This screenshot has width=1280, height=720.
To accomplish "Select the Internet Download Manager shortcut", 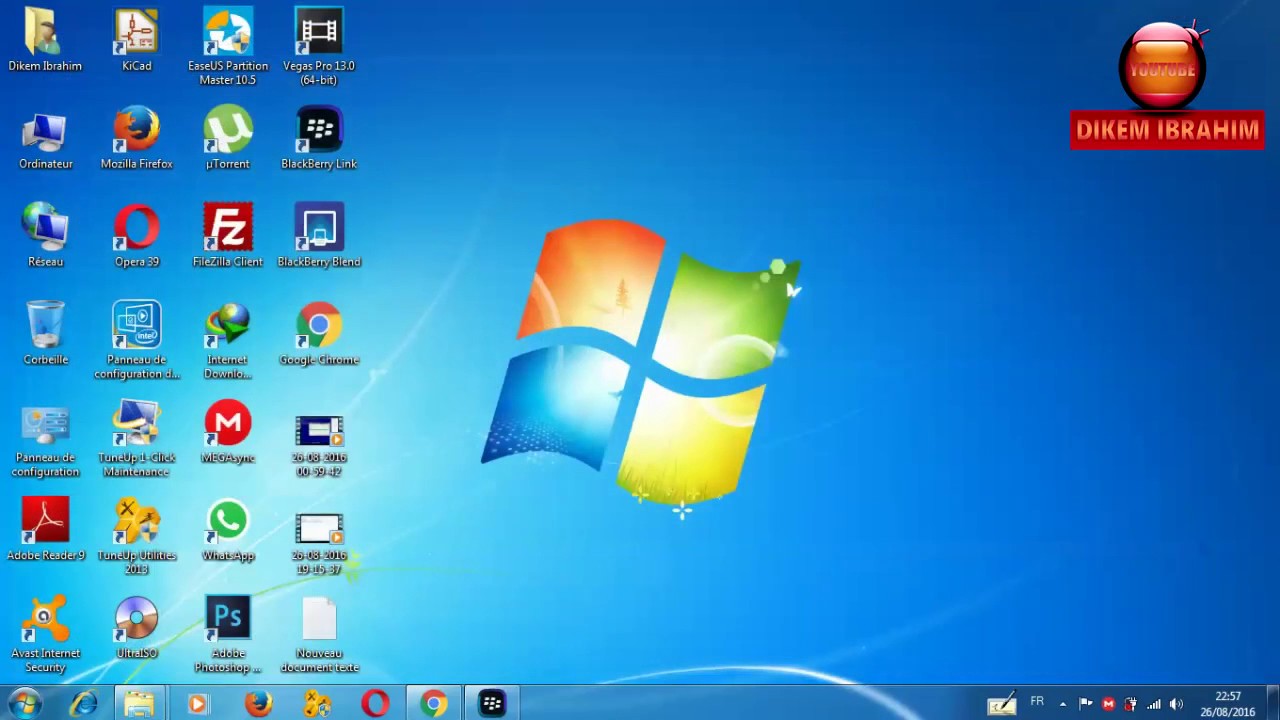I will pos(228,340).
